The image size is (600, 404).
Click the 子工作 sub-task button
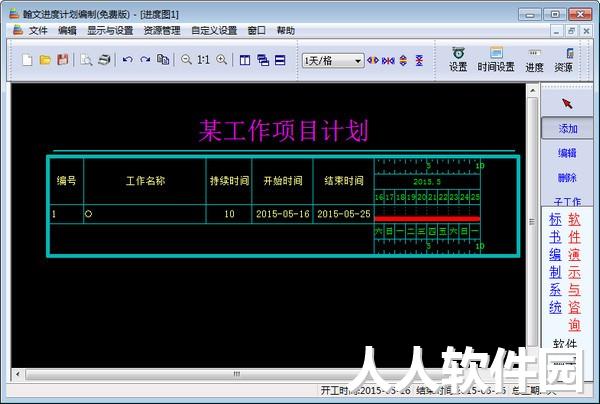click(x=567, y=201)
